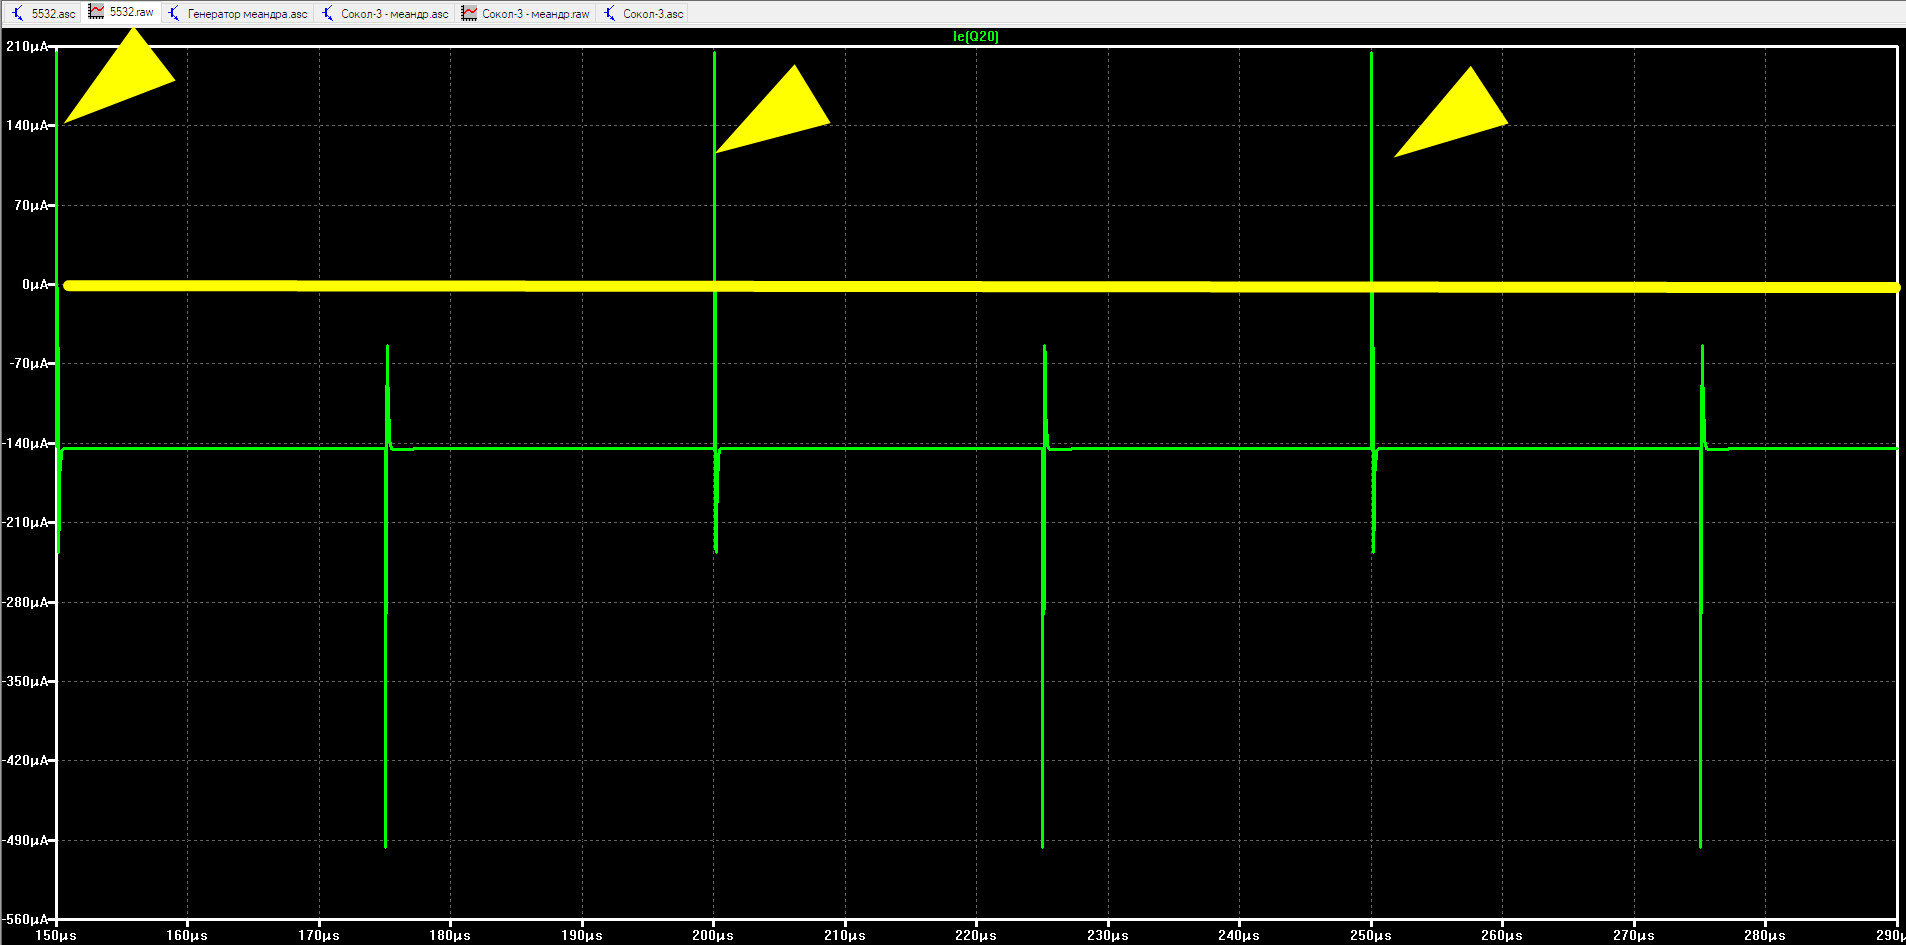The height and width of the screenshot is (945, 1906).
Task: Click the 210µA vertical axis label
Action: pyautogui.click(x=27, y=47)
